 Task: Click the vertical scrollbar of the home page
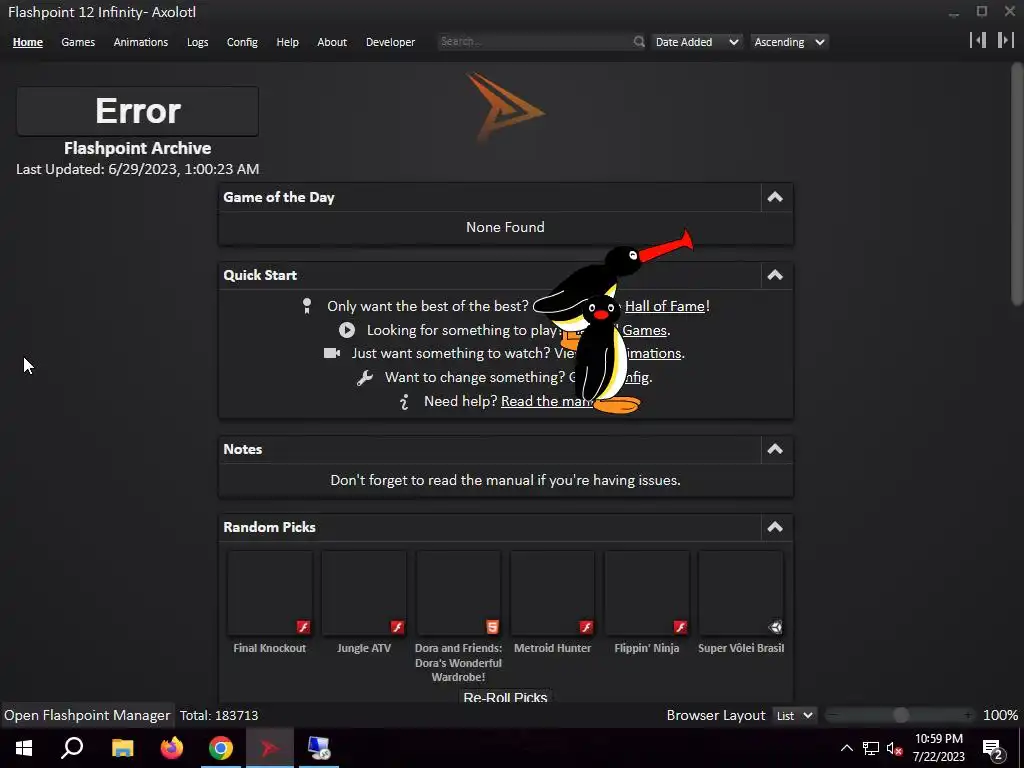[1017, 184]
